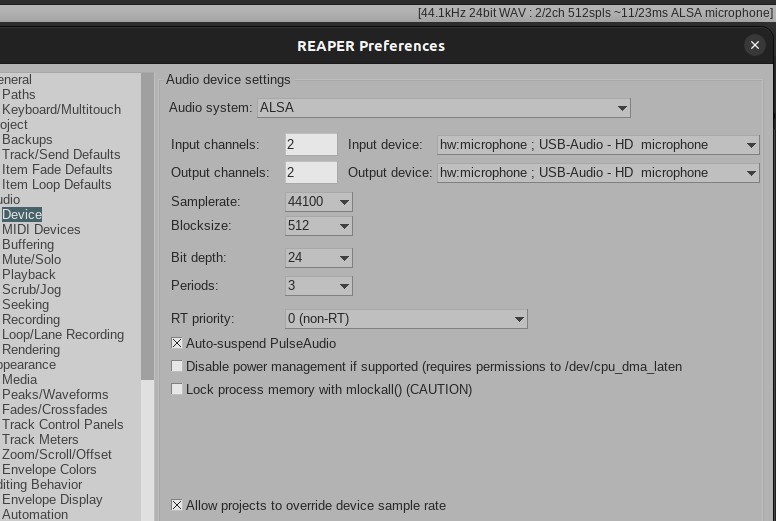
Task: Select Rendering preferences page
Action: pyautogui.click(x=31, y=349)
